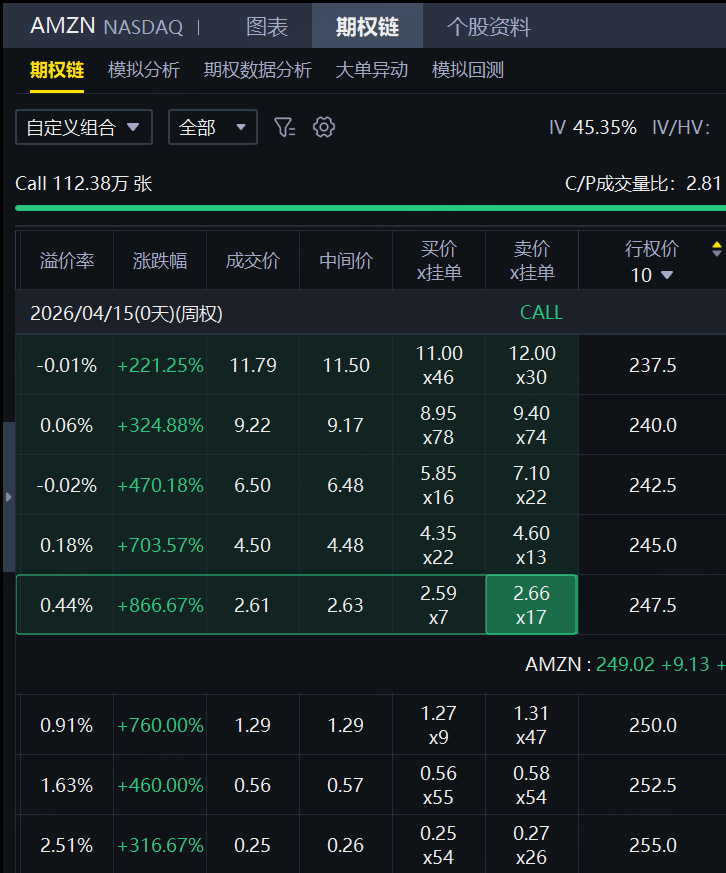The width and height of the screenshot is (726, 873).
Task: Select strike price 242.5 row
Action: click(x=653, y=485)
